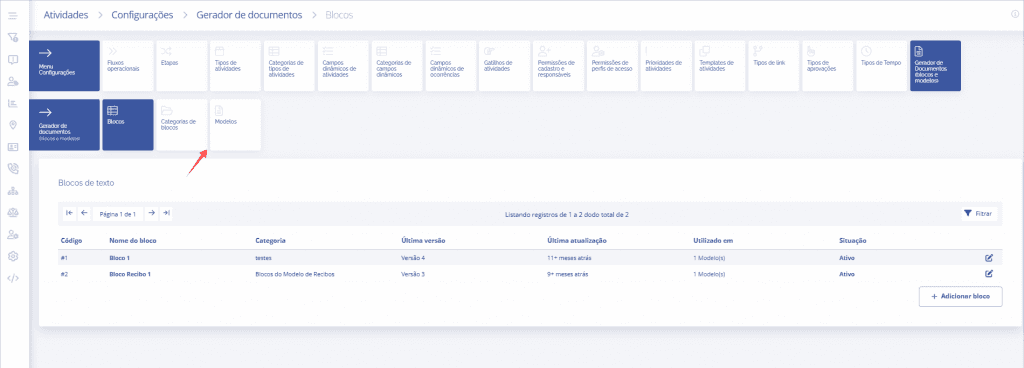This screenshot has width=1024, height=368.
Task: Open the contact card sidebar icon
Action: [12, 147]
